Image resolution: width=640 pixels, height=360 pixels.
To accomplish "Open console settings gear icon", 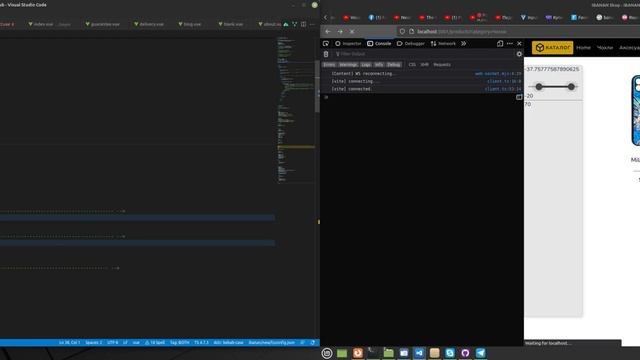I will (x=519, y=54).
